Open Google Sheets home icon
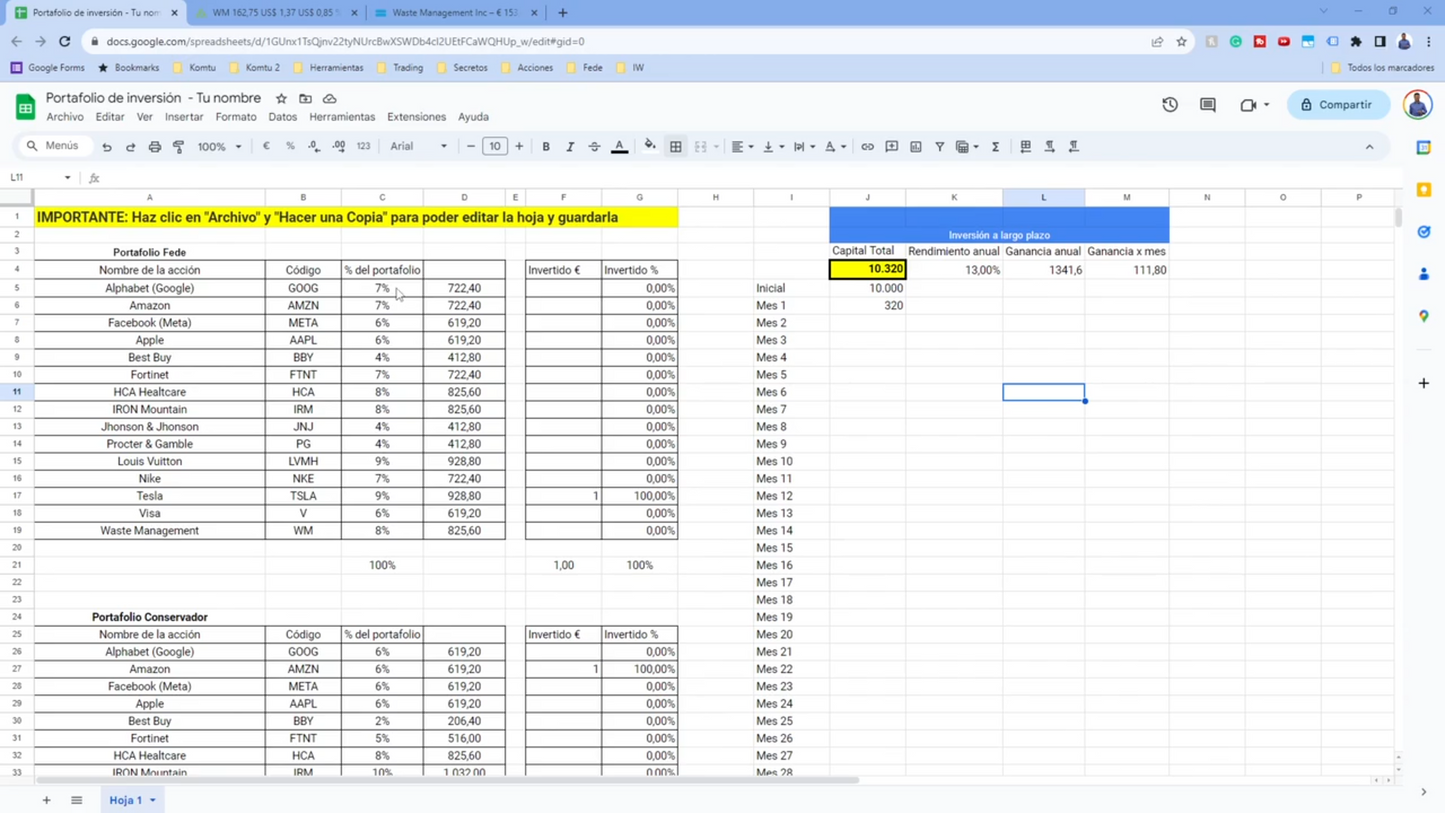The width and height of the screenshot is (1445, 813). (x=25, y=105)
